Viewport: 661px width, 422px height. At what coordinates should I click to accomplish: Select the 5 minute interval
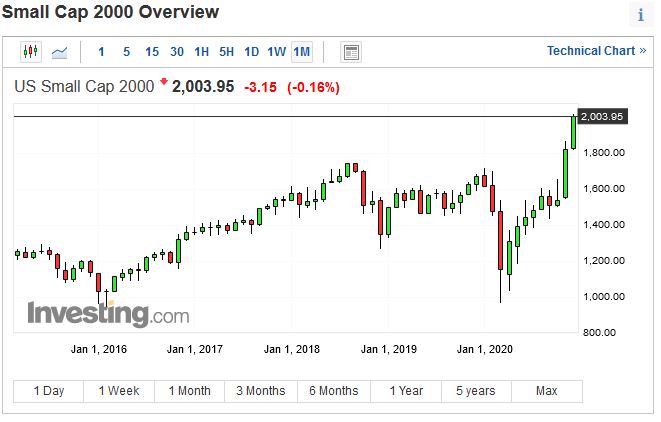(x=126, y=51)
